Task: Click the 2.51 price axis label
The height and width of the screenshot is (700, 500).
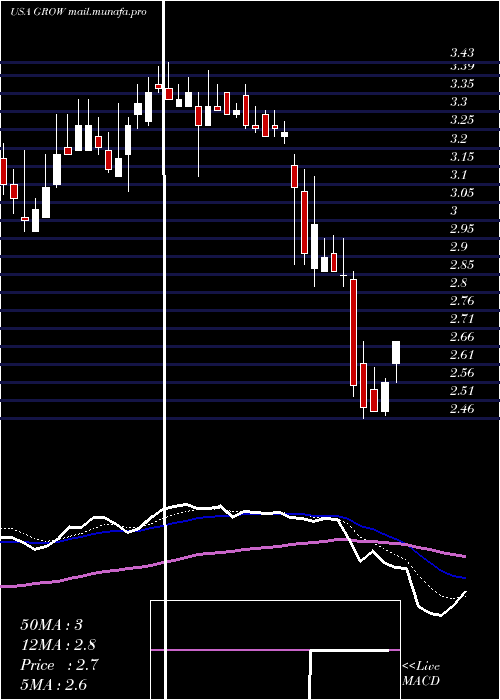Action: (462, 391)
